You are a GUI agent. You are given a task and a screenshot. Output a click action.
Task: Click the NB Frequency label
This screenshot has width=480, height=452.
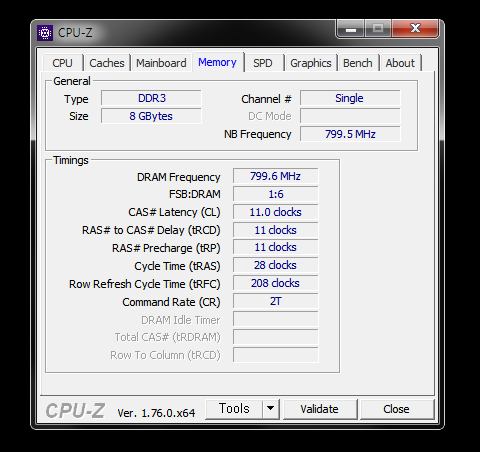[258, 134]
